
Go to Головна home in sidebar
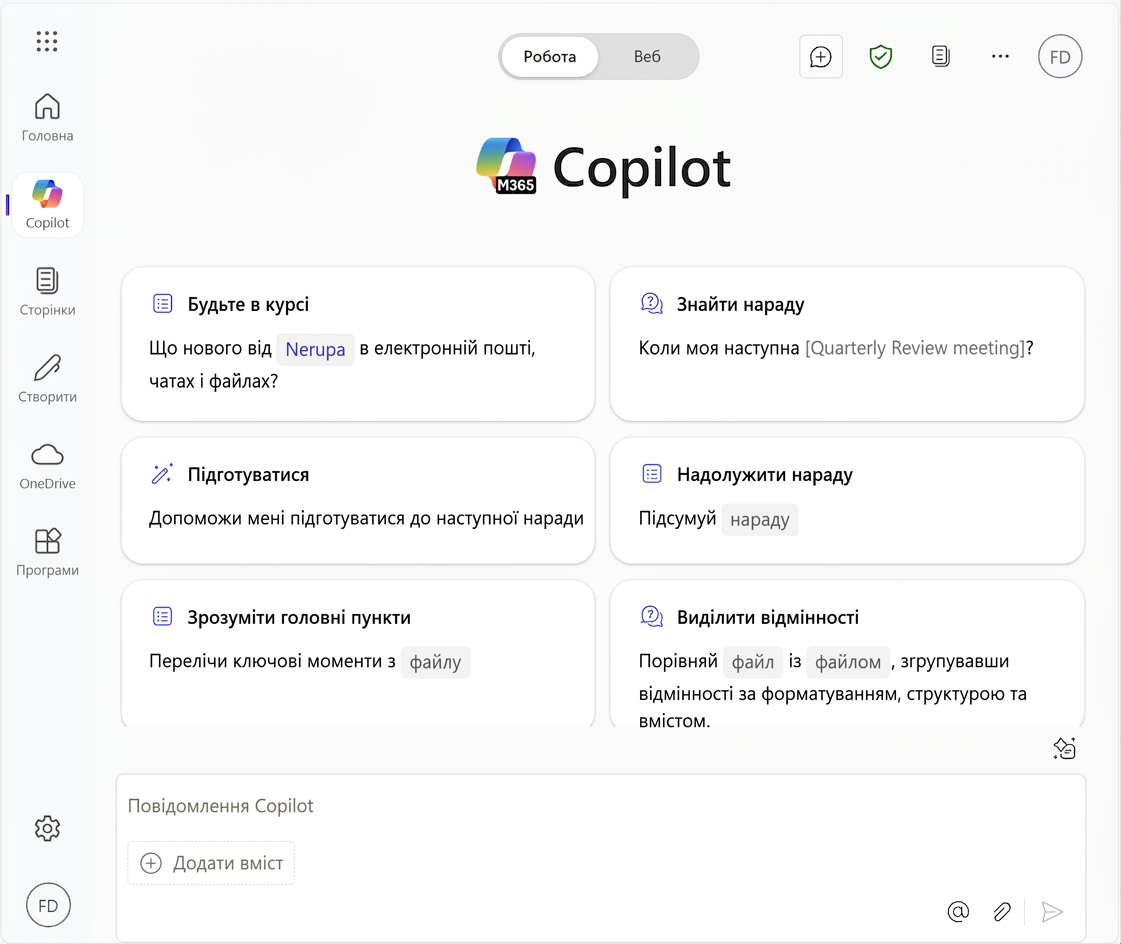(47, 117)
